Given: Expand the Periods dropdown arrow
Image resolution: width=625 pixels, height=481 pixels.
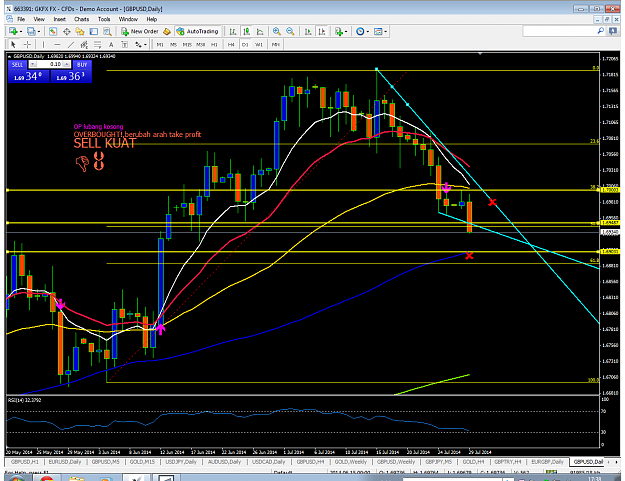Looking at the screenshot, I should (x=368, y=31).
